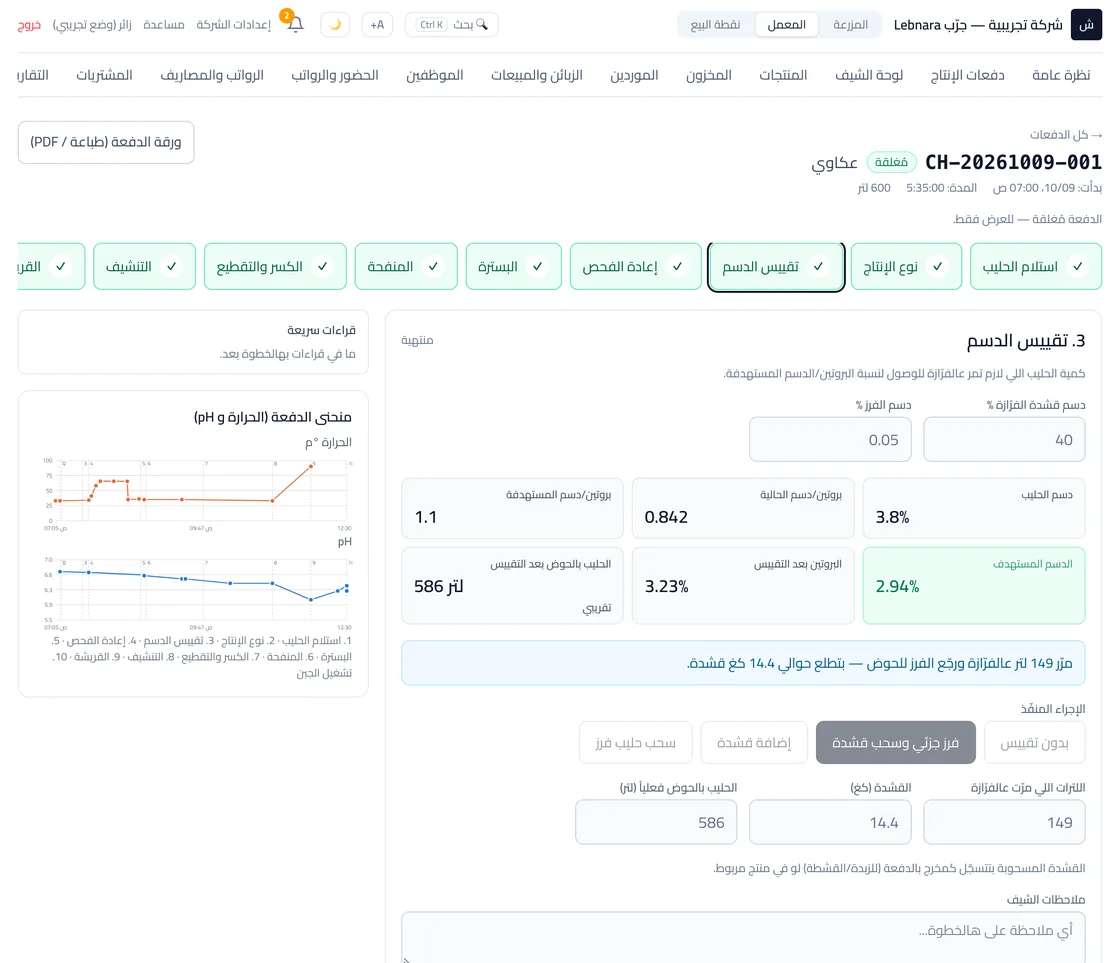Click the مغلقة status badge

click(891, 162)
